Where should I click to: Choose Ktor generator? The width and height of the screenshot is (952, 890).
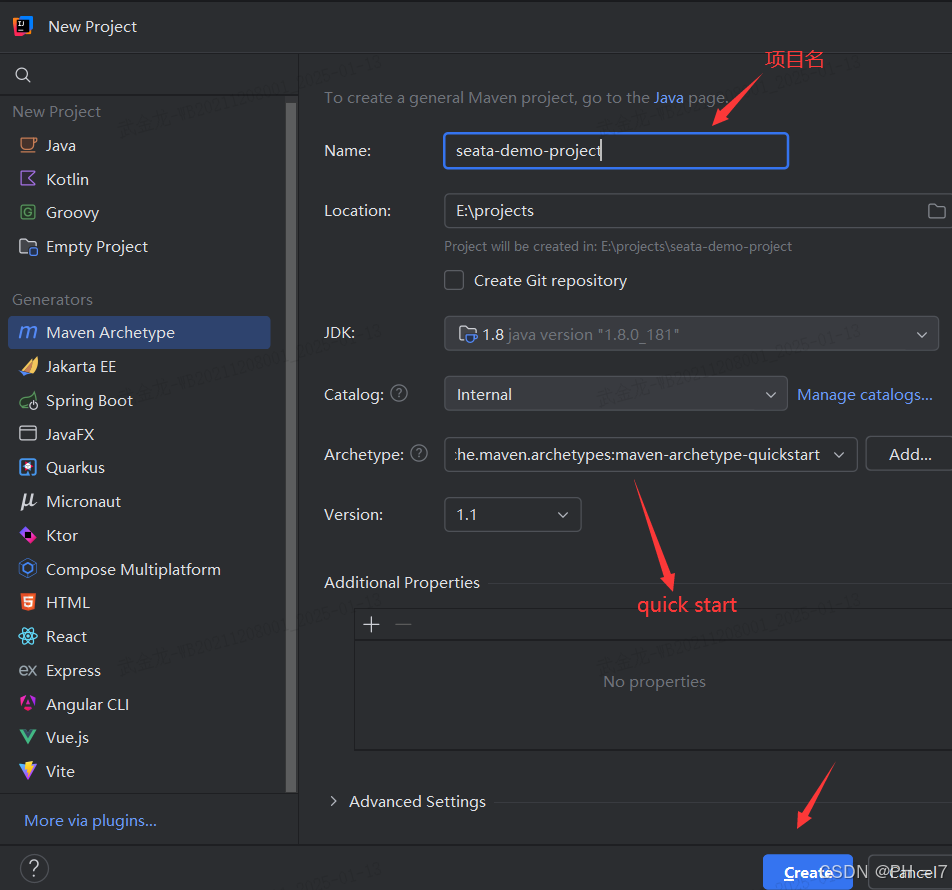point(139,535)
